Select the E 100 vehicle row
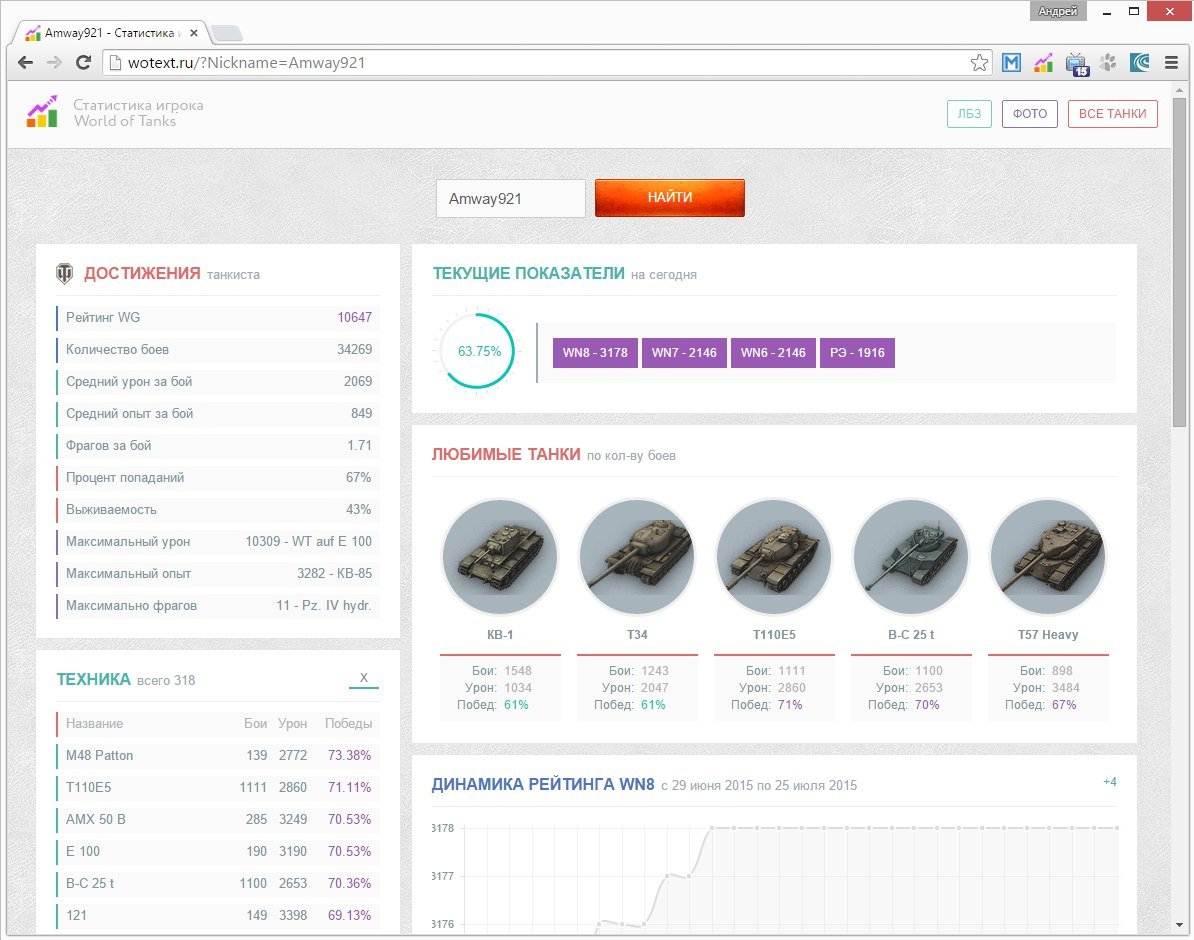The height and width of the screenshot is (940, 1194). point(218,852)
